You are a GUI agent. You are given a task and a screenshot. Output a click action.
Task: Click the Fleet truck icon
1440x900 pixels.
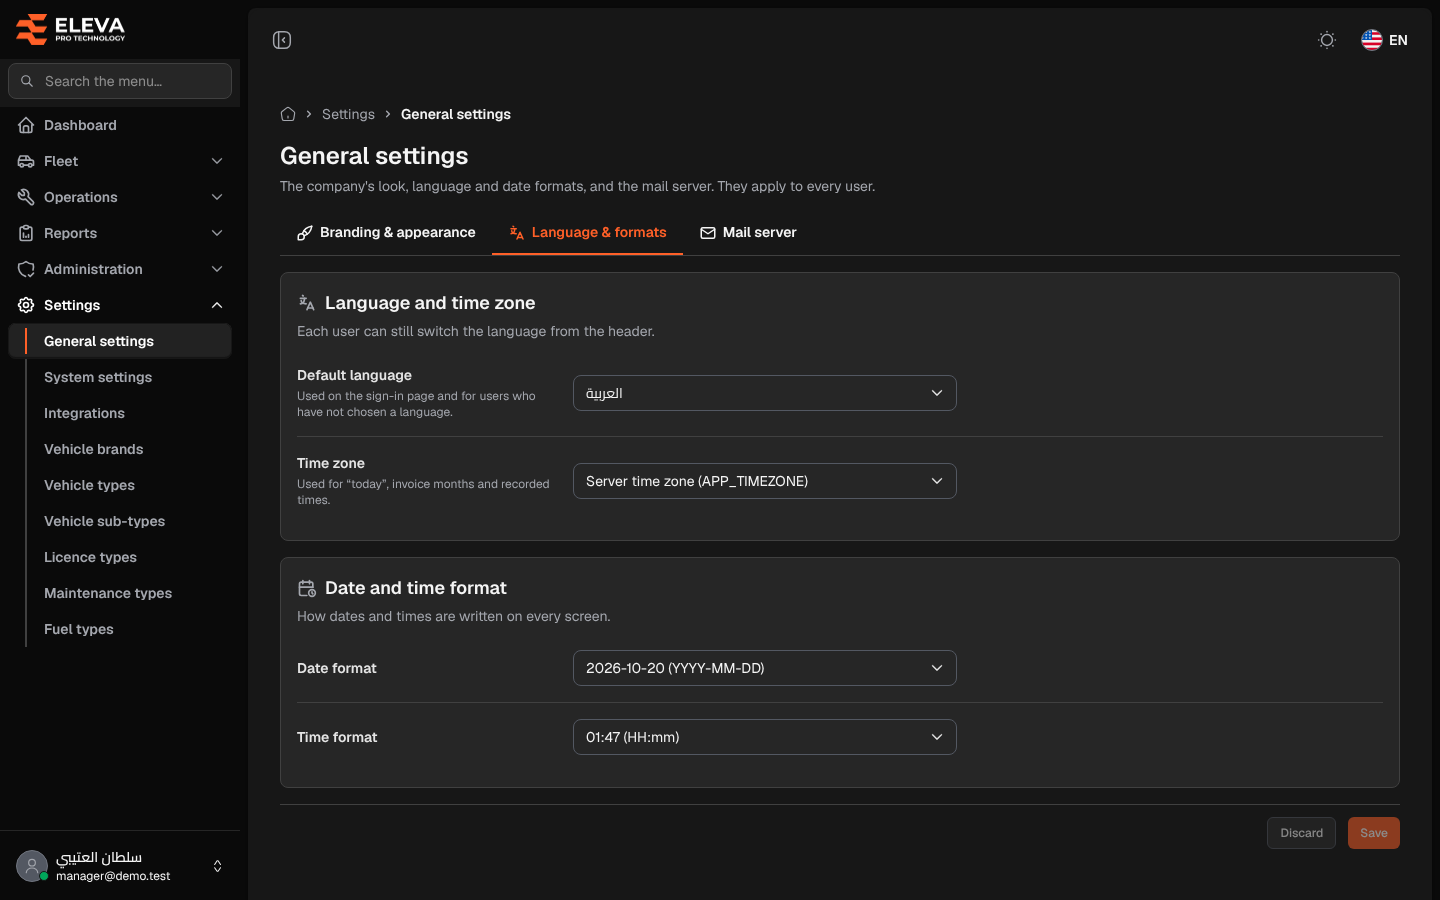pos(26,161)
